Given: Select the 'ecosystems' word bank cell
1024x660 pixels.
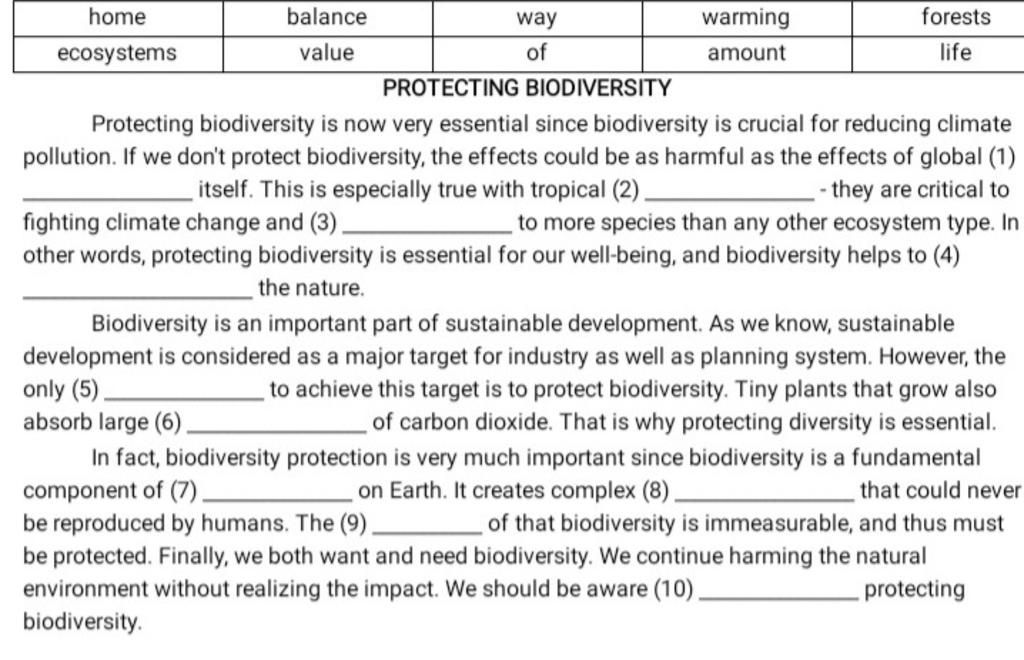Looking at the screenshot, I should tap(118, 54).
